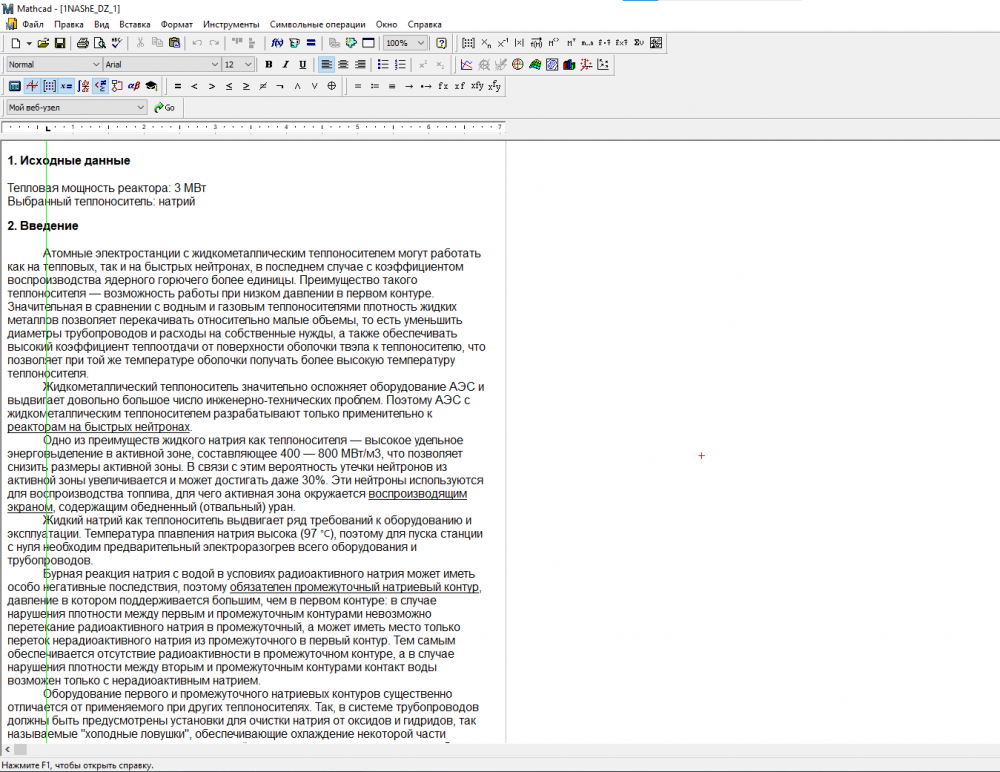Toggle Italic text formatting
The width and height of the screenshot is (1000, 772).
(285, 64)
